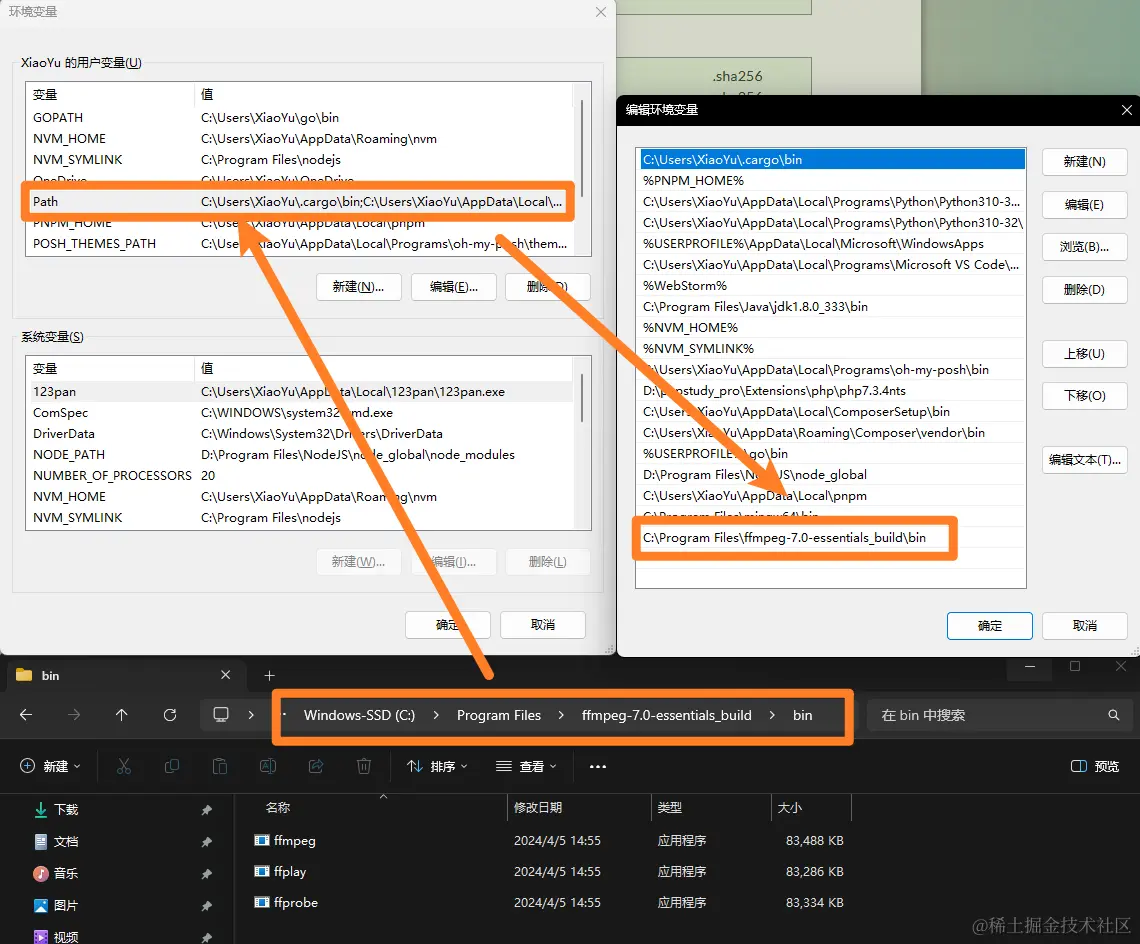The image size is (1140, 944).
Task: Select the %WebStorm% path entry
Action: click(830, 286)
